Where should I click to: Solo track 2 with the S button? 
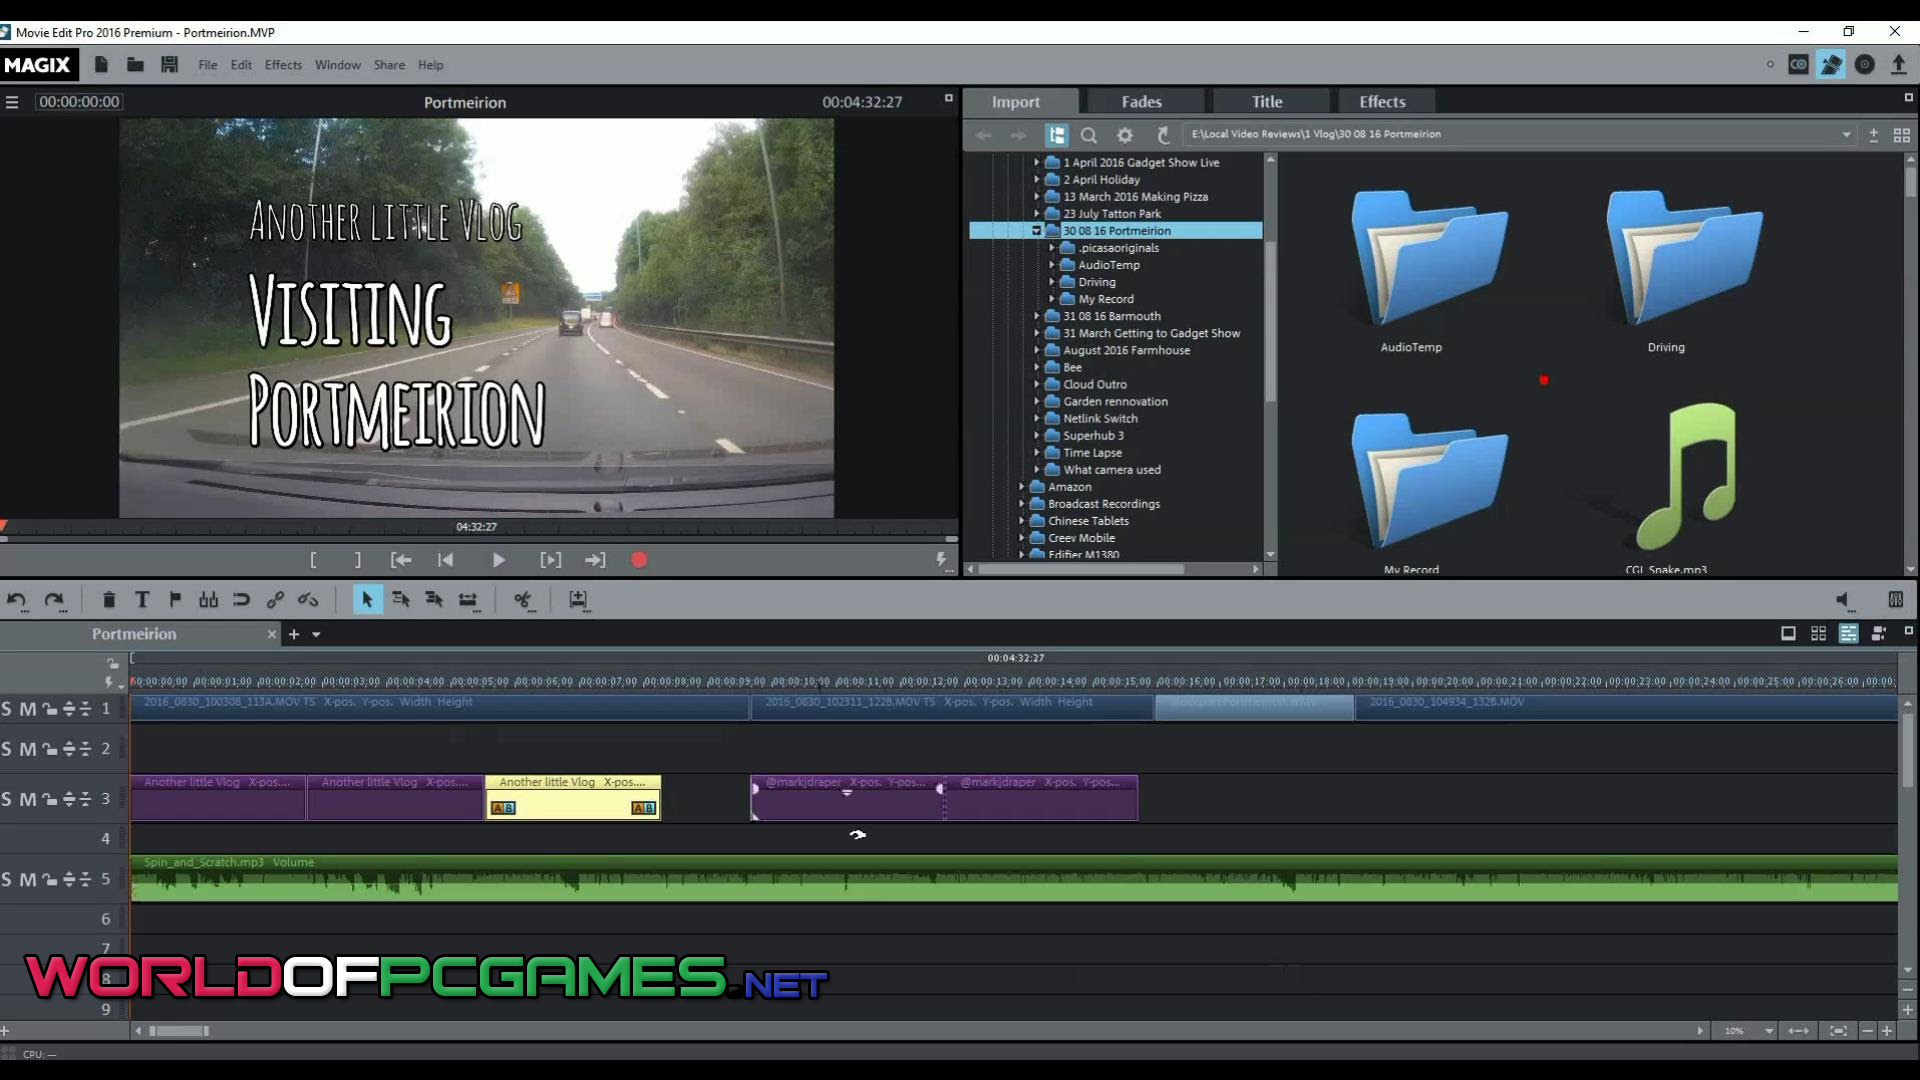click(x=7, y=749)
